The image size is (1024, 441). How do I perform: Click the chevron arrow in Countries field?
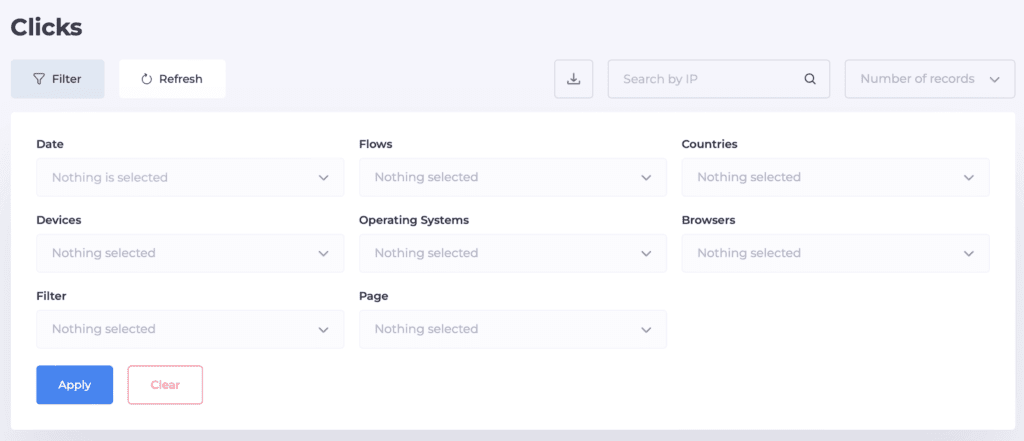coord(968,178)
